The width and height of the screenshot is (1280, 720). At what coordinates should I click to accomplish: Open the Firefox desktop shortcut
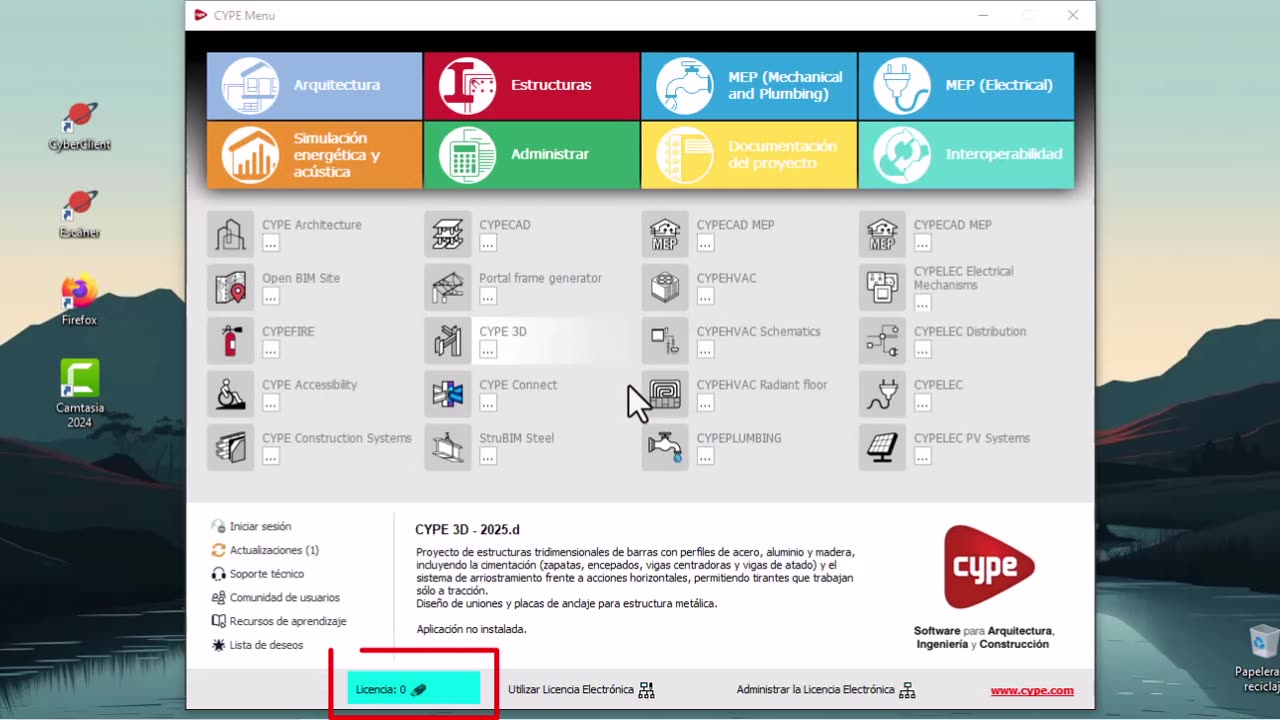[x=80, y=300]
